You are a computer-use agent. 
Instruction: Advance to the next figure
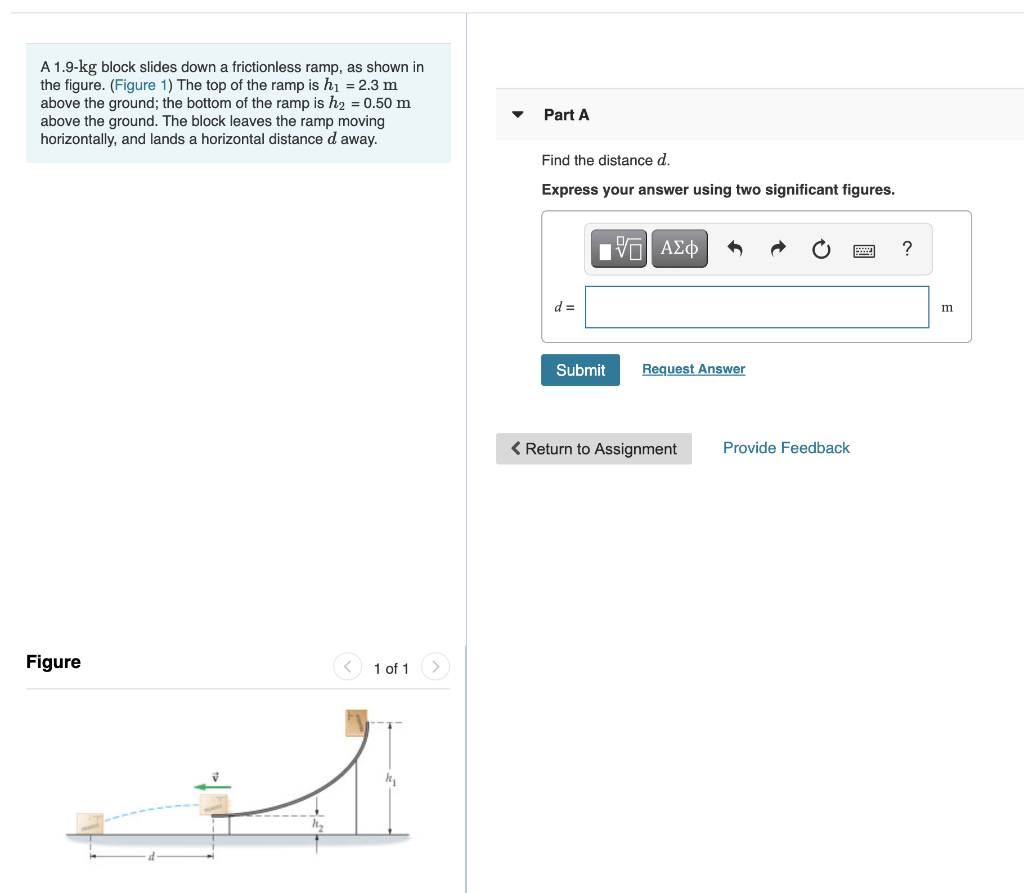click(x=435, y=666)
